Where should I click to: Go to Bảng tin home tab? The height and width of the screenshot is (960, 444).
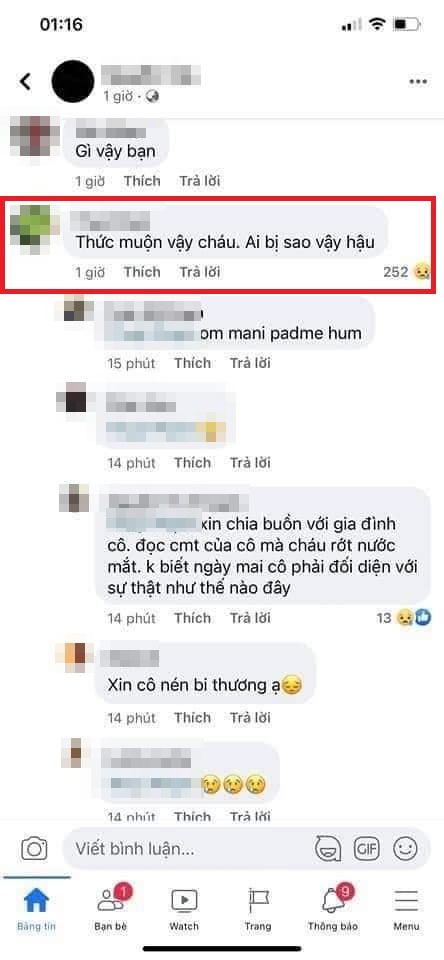pos(36,909)
